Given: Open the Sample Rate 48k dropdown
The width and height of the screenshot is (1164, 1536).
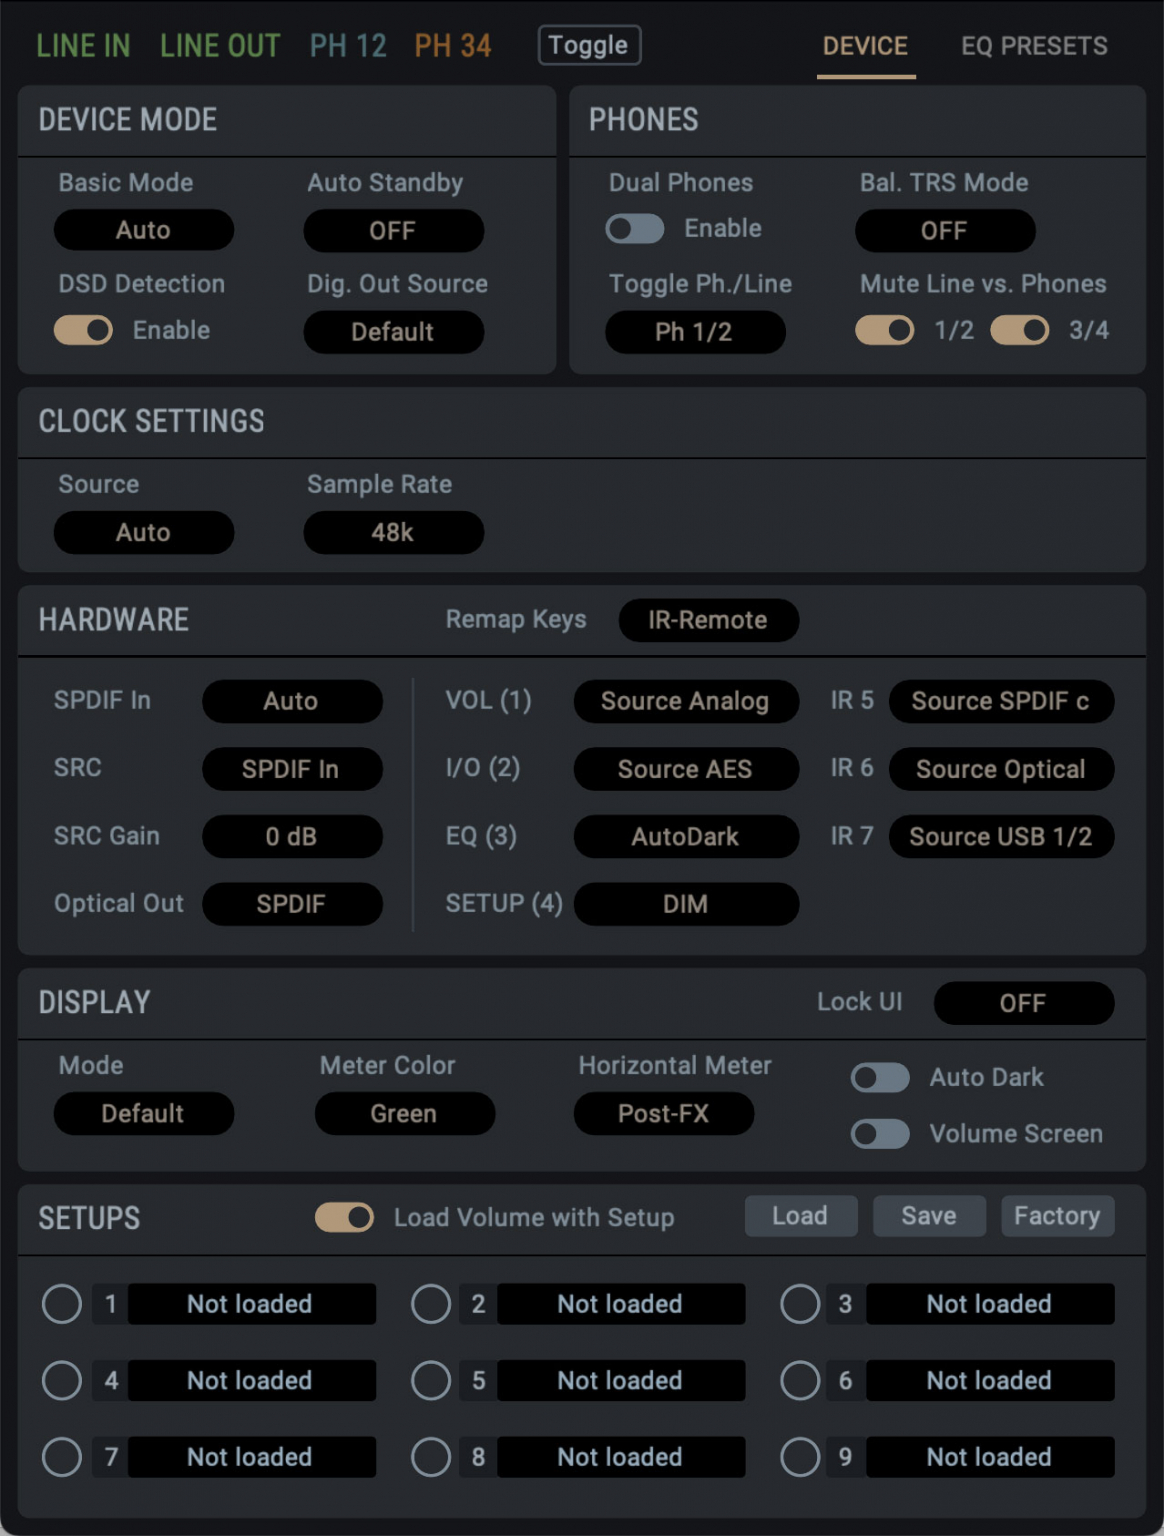Looking at the screenshot, I should 393,532.
